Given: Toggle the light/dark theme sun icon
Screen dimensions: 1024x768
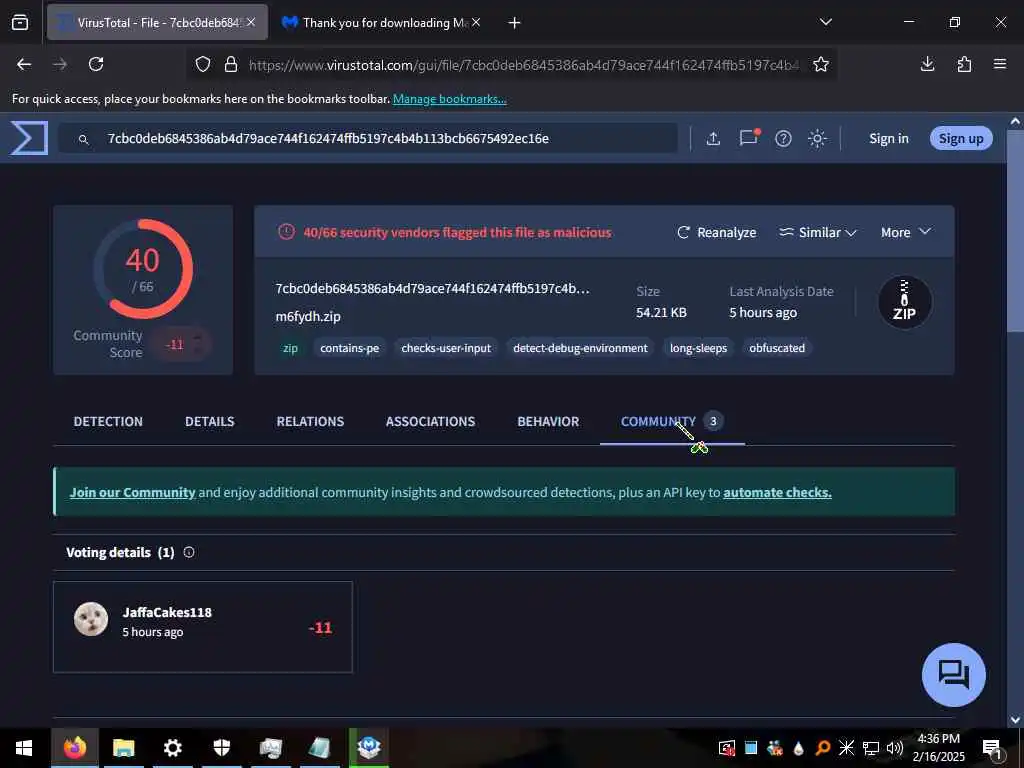Looking at the screenshot, I should pyautogui.click(x=817, y=138).
